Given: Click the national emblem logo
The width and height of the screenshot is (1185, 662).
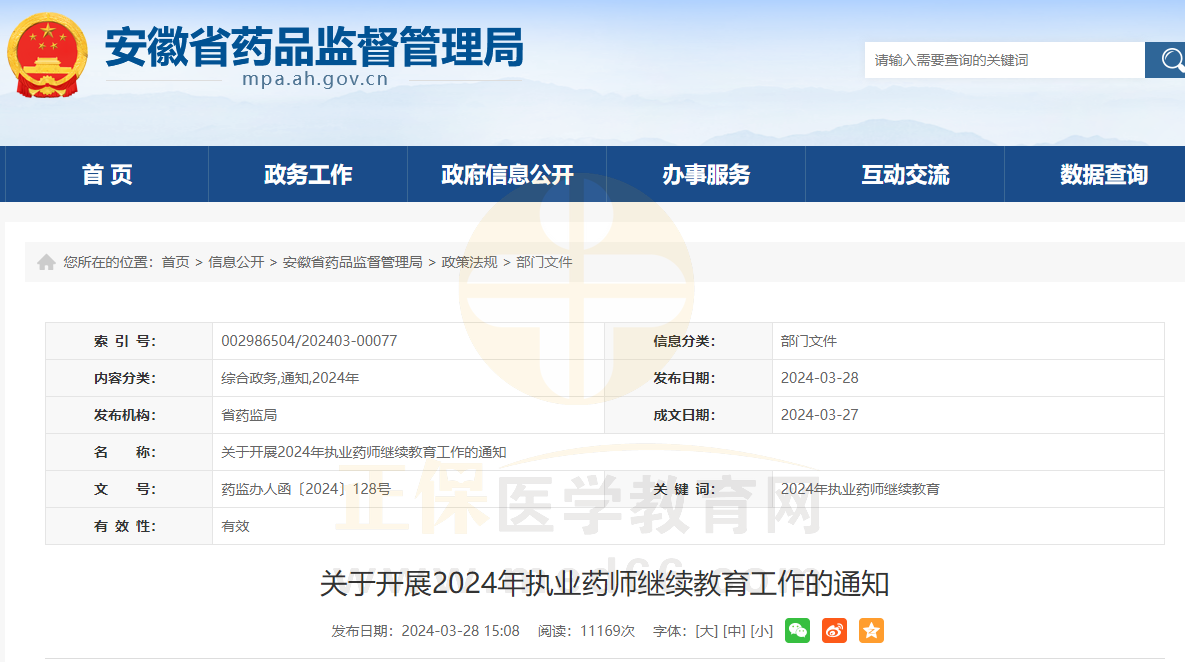Looking at the screenshot, I should (x=47, y=54).
